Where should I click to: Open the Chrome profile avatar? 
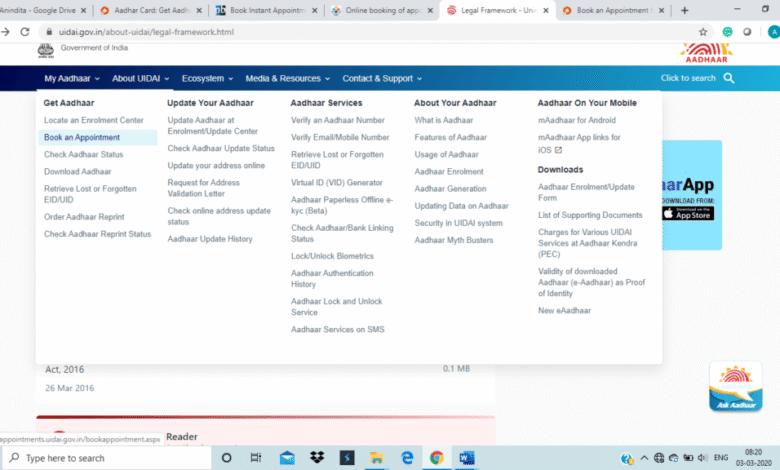(x=774, y=32)
